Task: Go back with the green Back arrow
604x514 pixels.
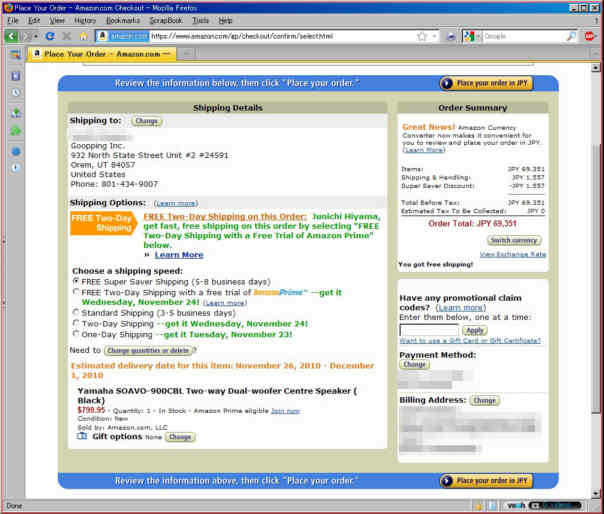Action: 12,36
